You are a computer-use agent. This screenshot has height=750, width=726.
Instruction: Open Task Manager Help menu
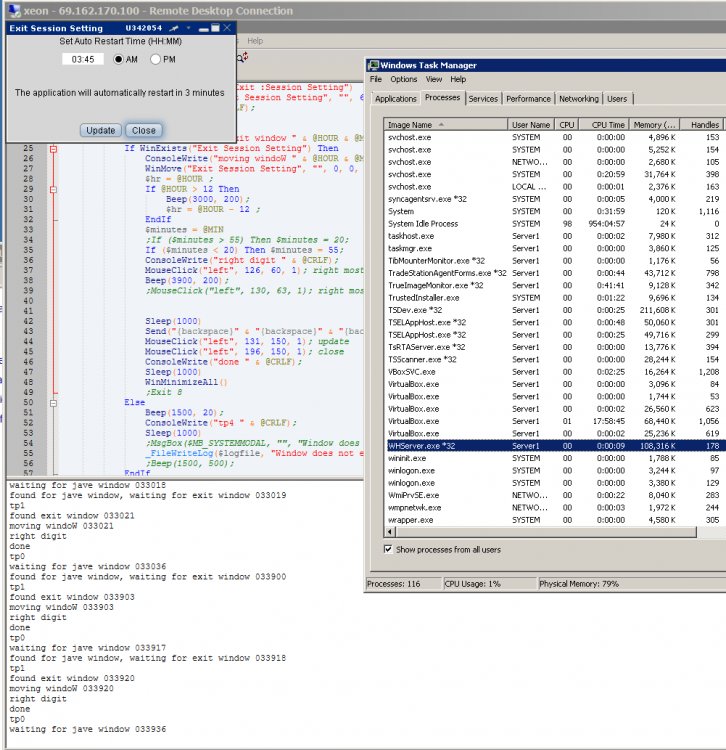tap(458, 79)
